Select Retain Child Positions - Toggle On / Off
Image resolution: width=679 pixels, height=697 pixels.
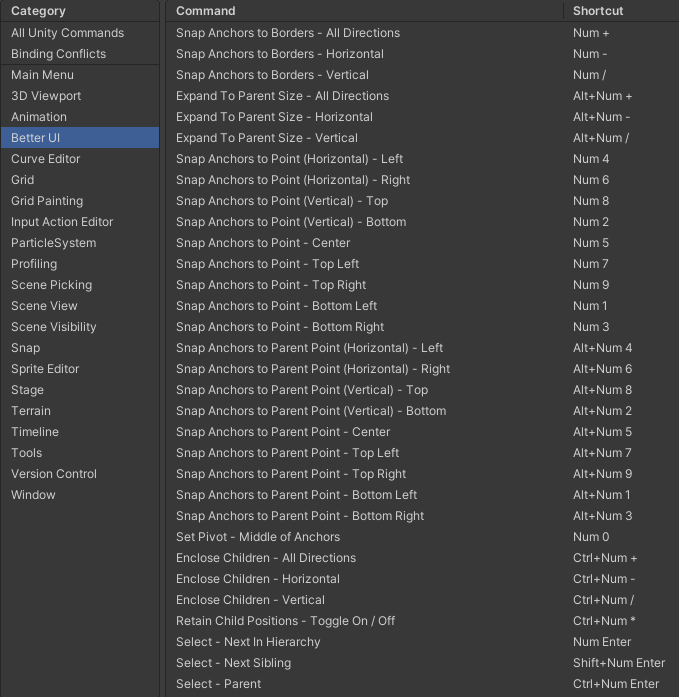tap(285, 621)
